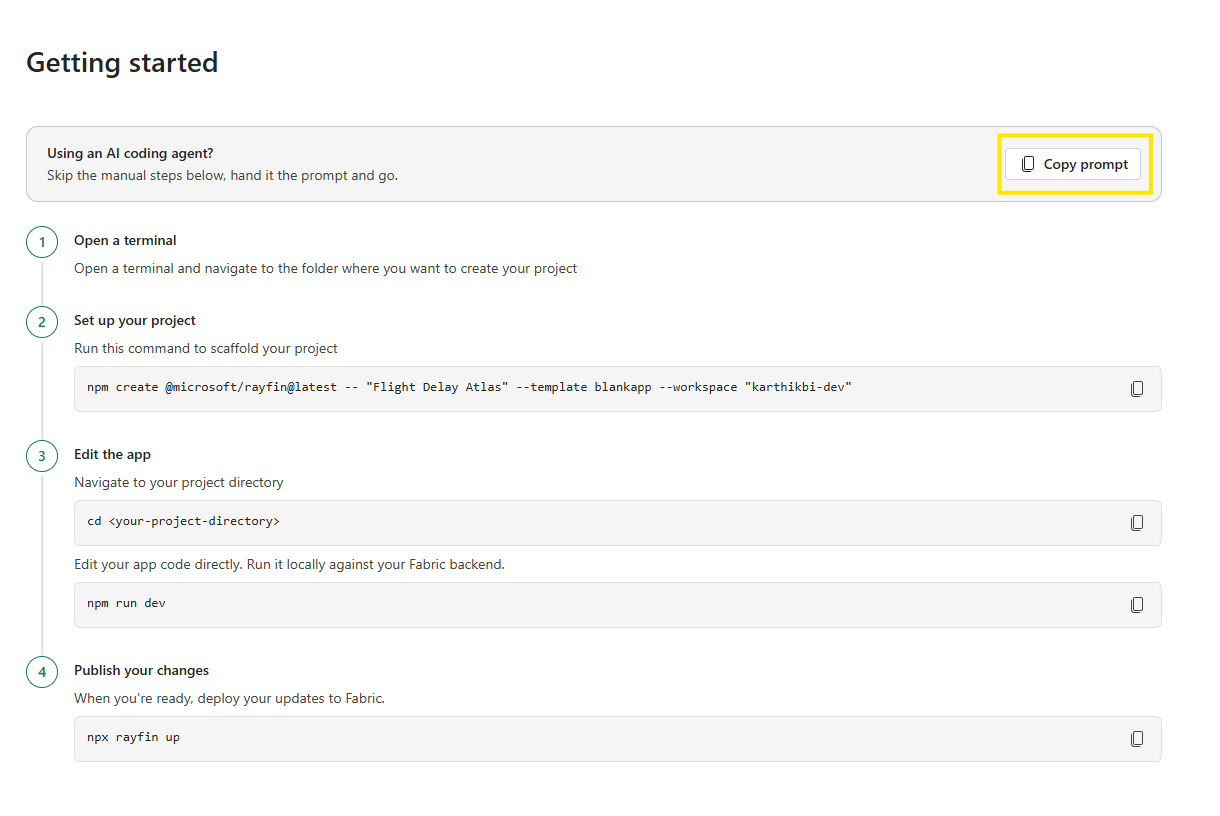This screenshot has width=1220, height=816.
Task: Click the npx rayfin up code text
Action: 133,737
